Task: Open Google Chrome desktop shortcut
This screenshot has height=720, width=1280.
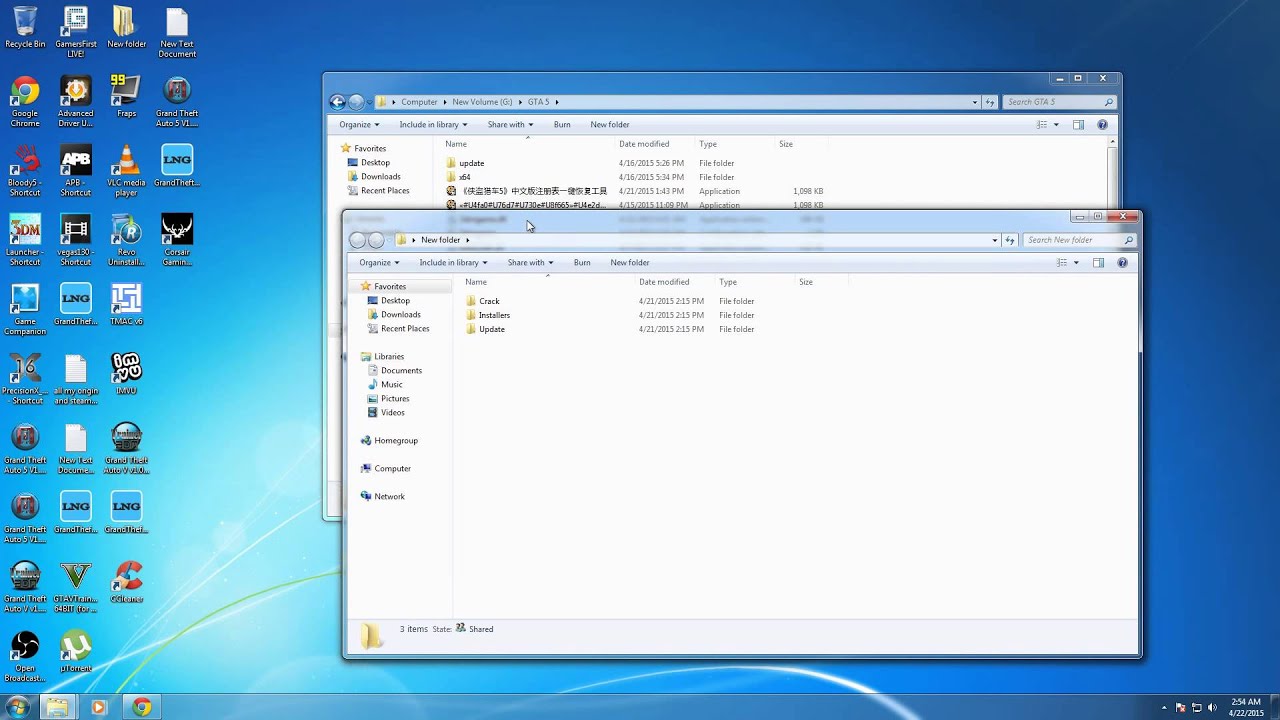Action: tap(25, 102)
